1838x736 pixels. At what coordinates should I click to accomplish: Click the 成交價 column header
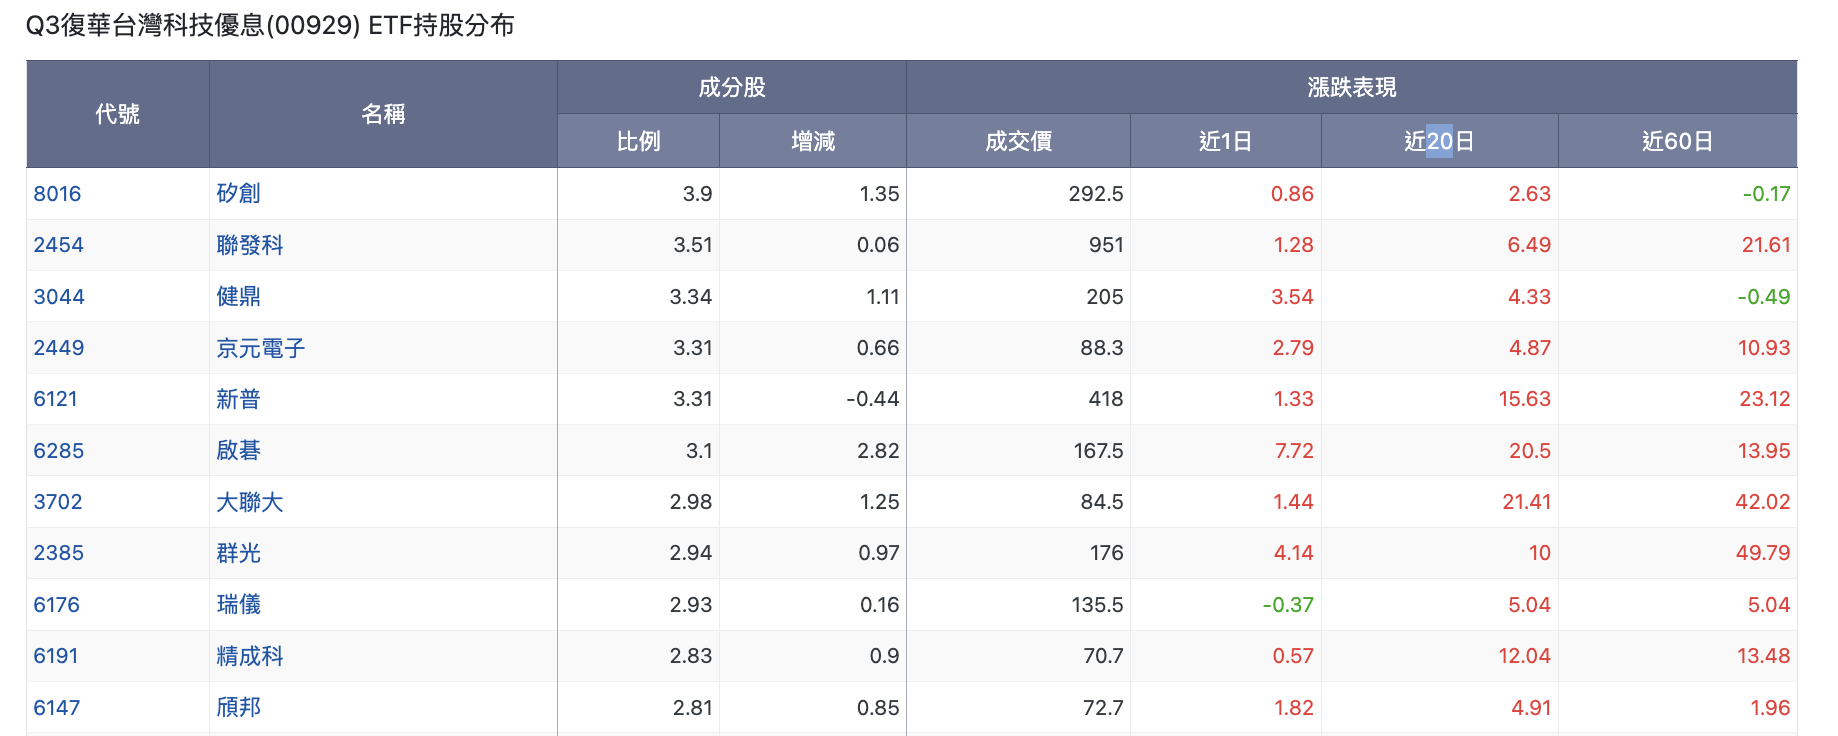(1019, 141)
